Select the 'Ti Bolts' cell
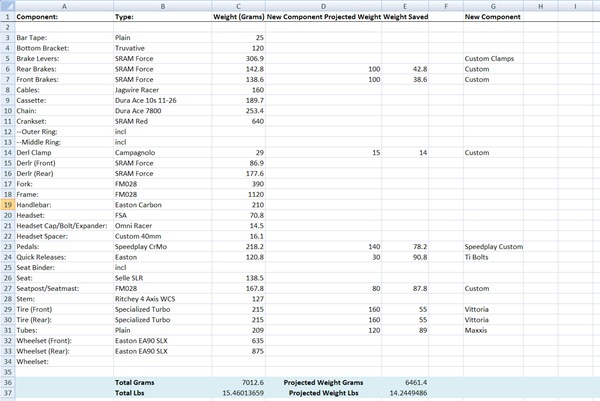Viewport: 600px width, 401px height. pyautogui.click(x=493, y=257)
